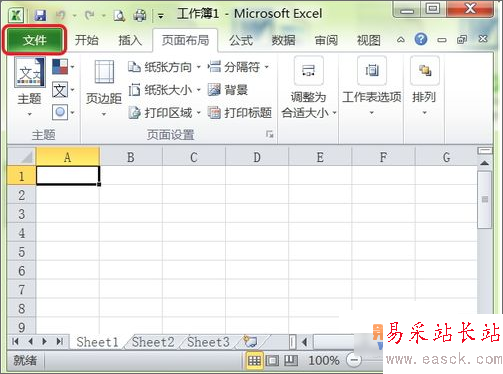Viewport: 503px width, 374px height.
Task: Go to next sheet navigation arrow
Action: [45, 341]
